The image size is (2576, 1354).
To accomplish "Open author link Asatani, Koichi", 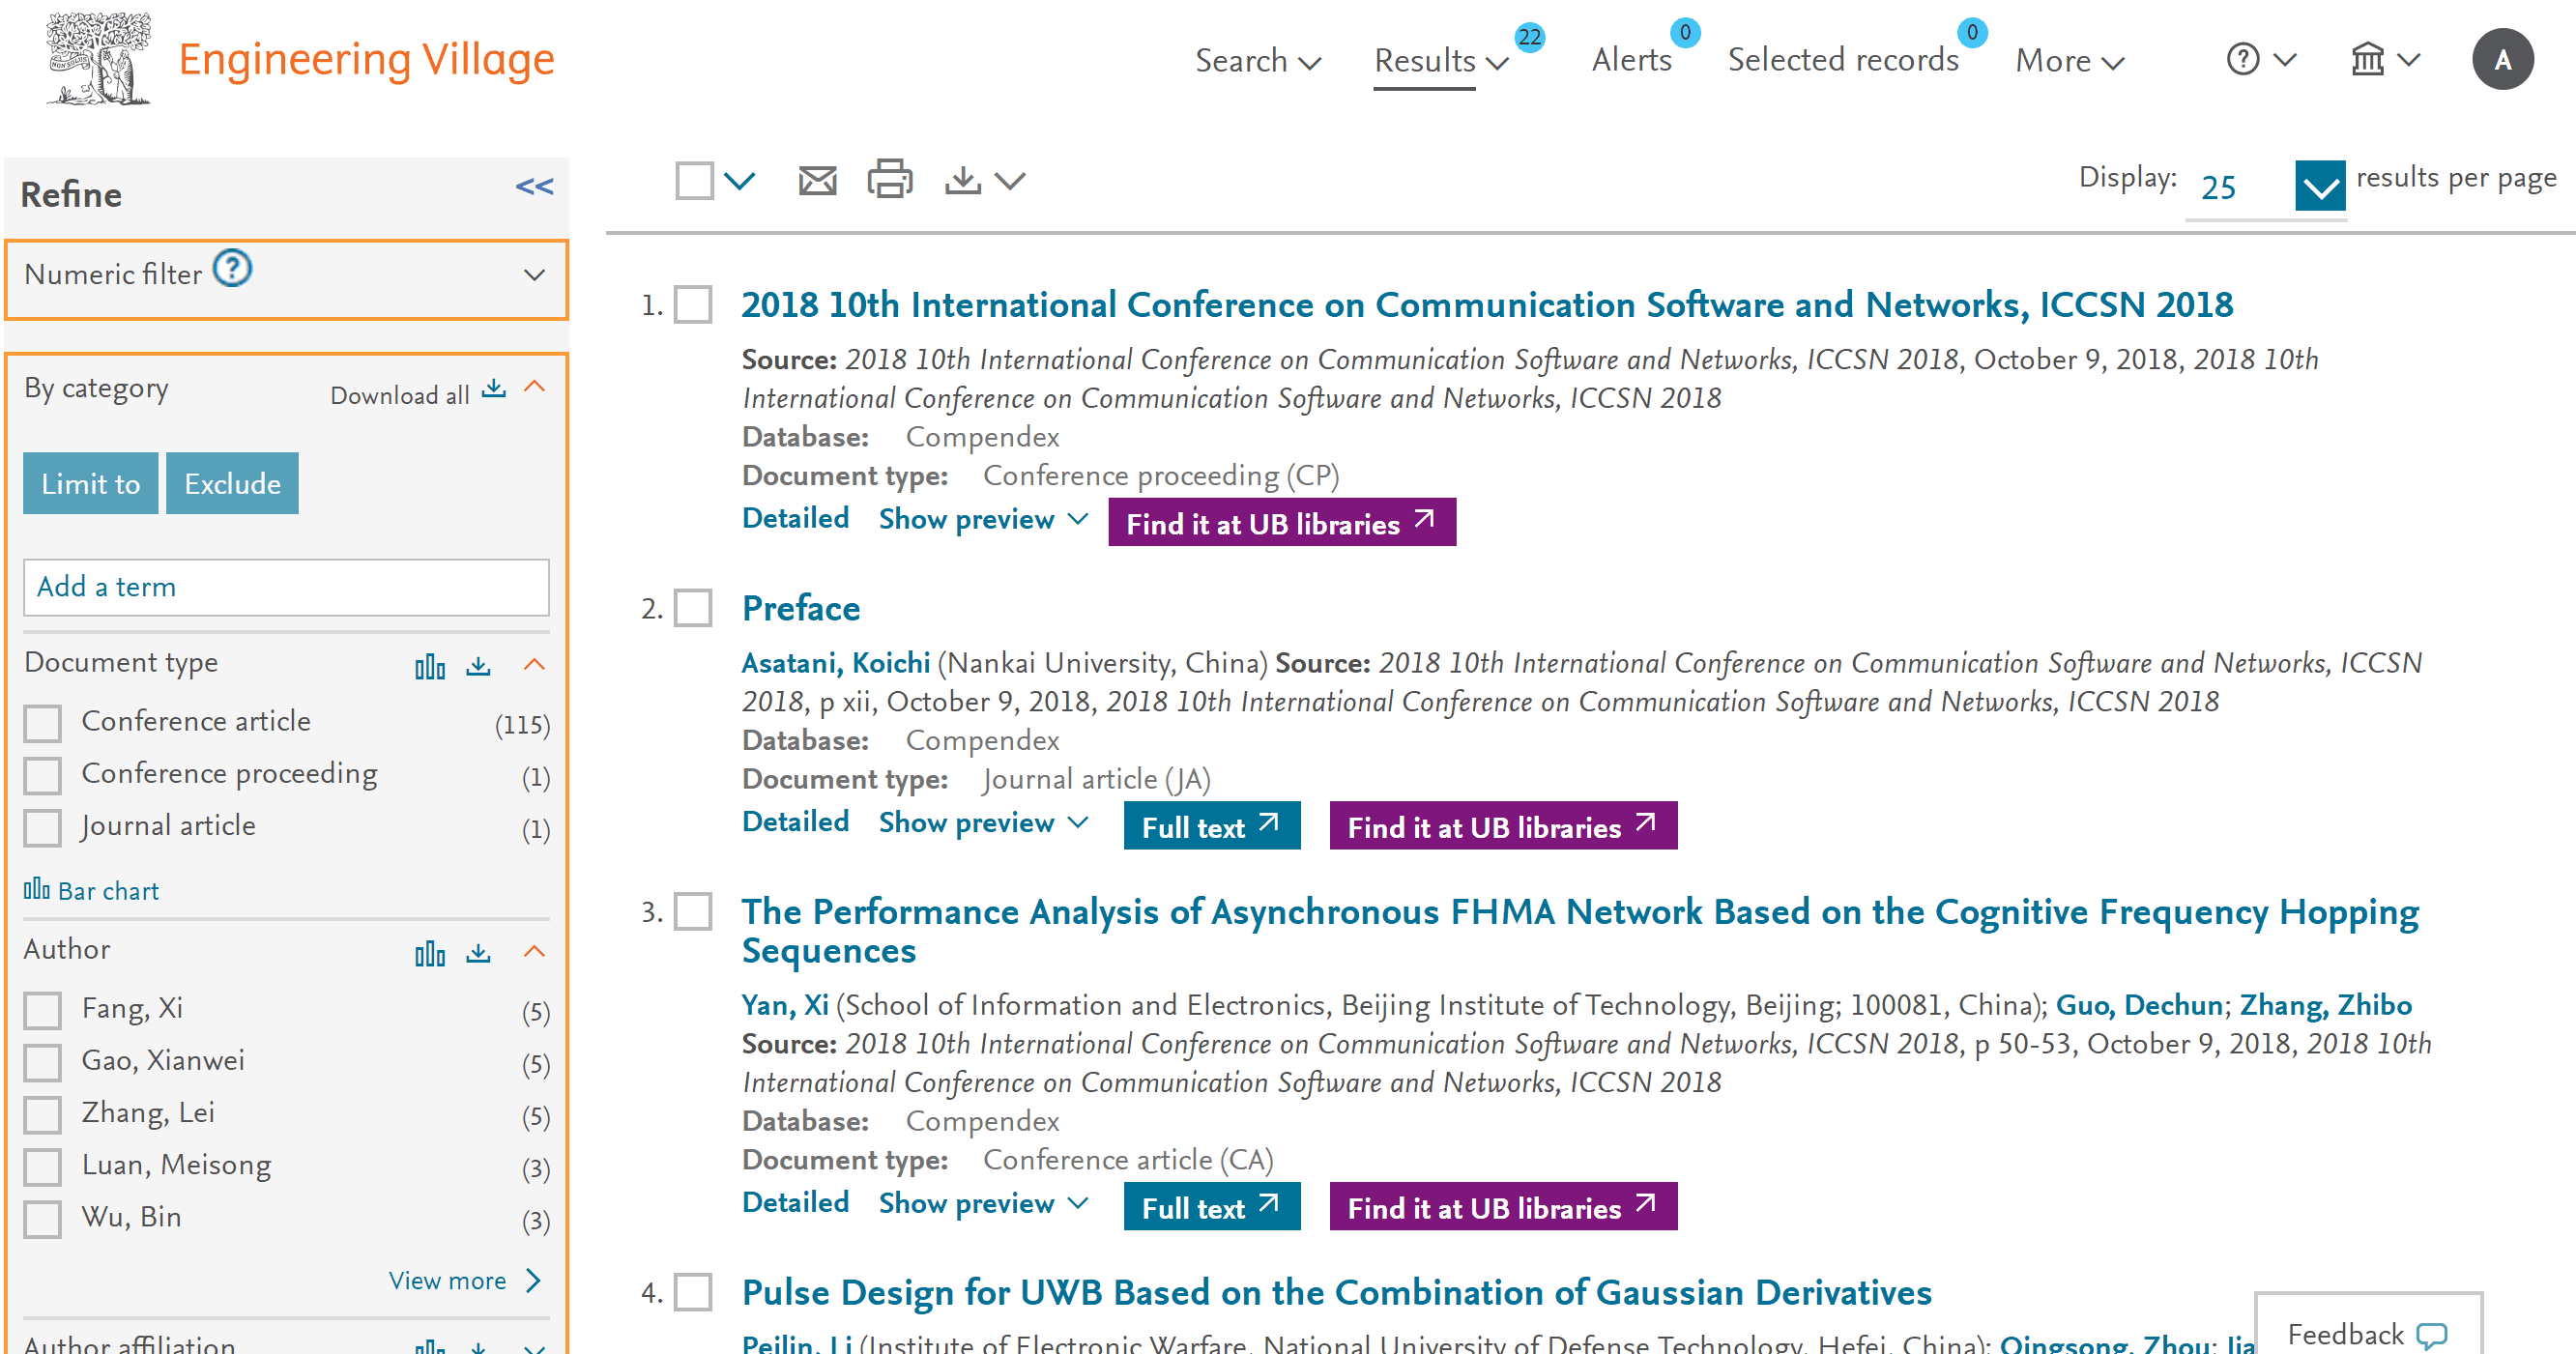I will coord(835,663).
